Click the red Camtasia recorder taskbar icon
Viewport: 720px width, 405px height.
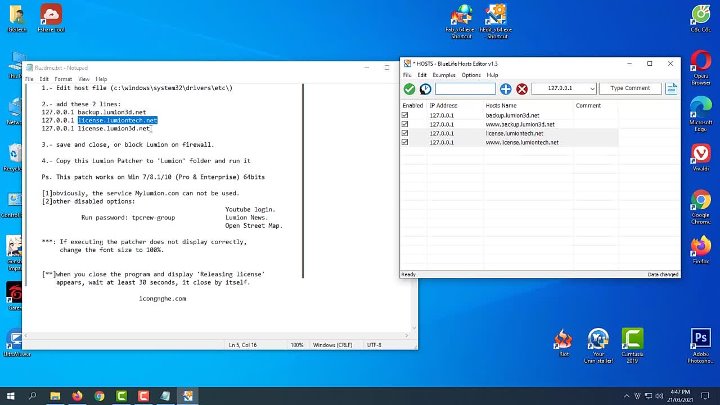143,396
